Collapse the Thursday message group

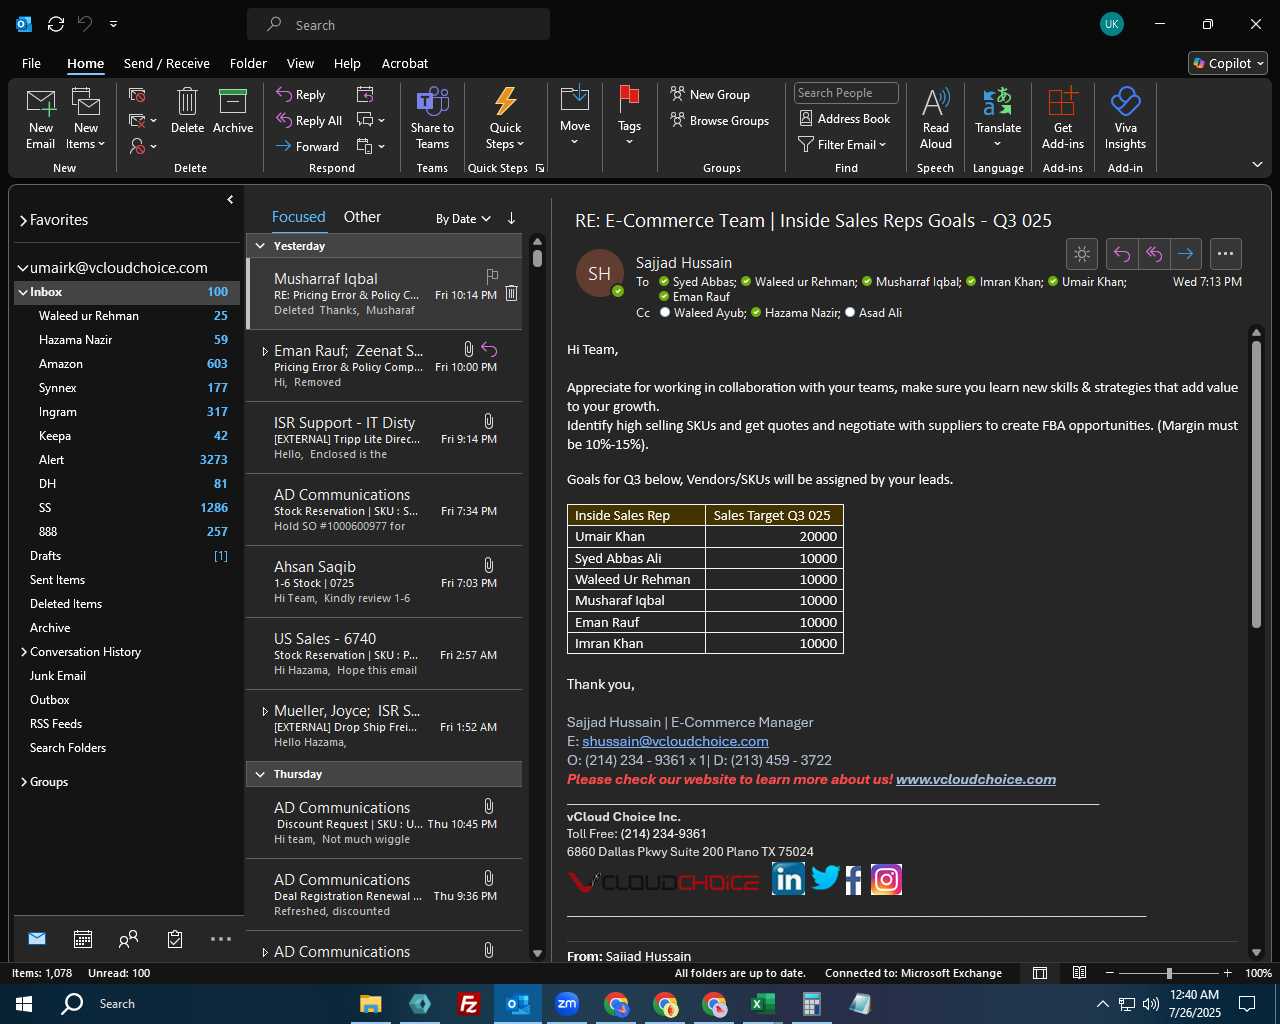point(260,774)
